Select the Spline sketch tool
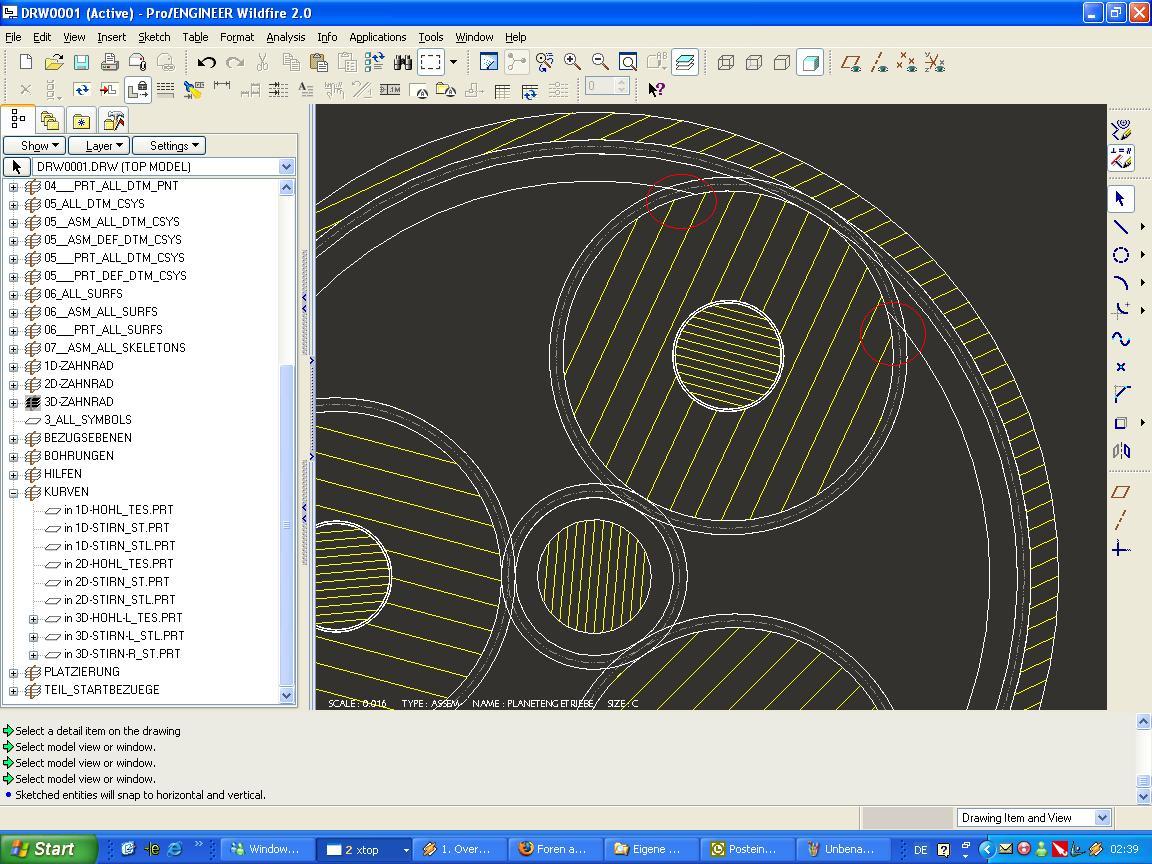The height and width of the screenshot is (864, 1152). coord(1120,339)
